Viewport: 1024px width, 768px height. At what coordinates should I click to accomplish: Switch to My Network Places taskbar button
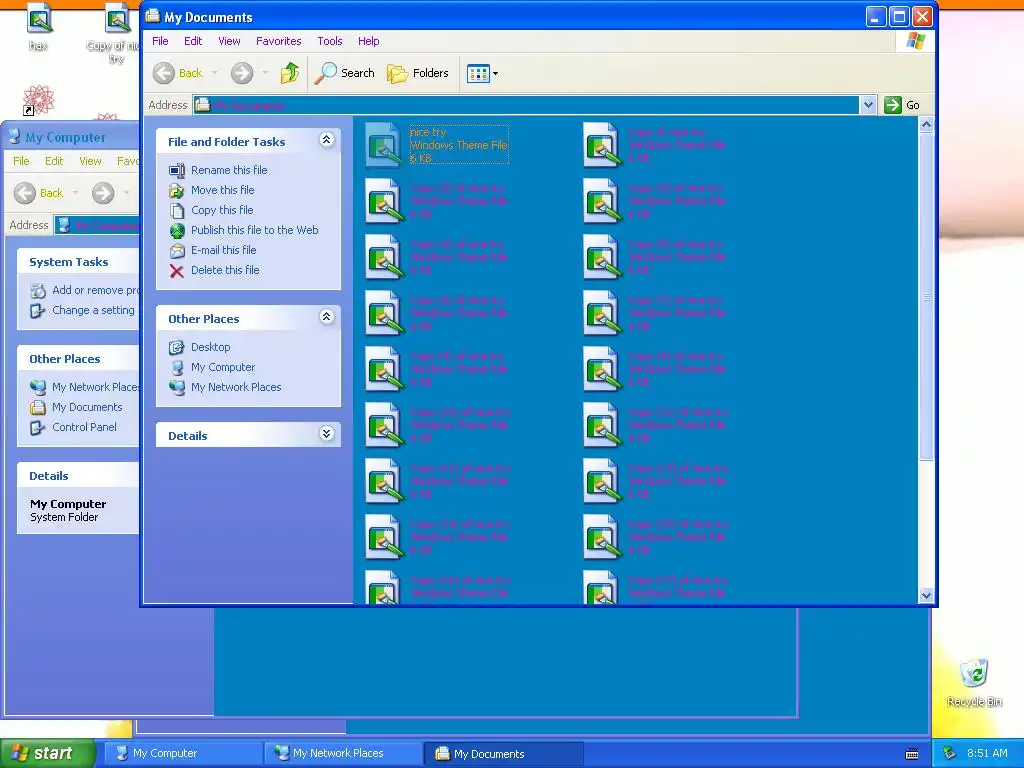click(342, 753)
